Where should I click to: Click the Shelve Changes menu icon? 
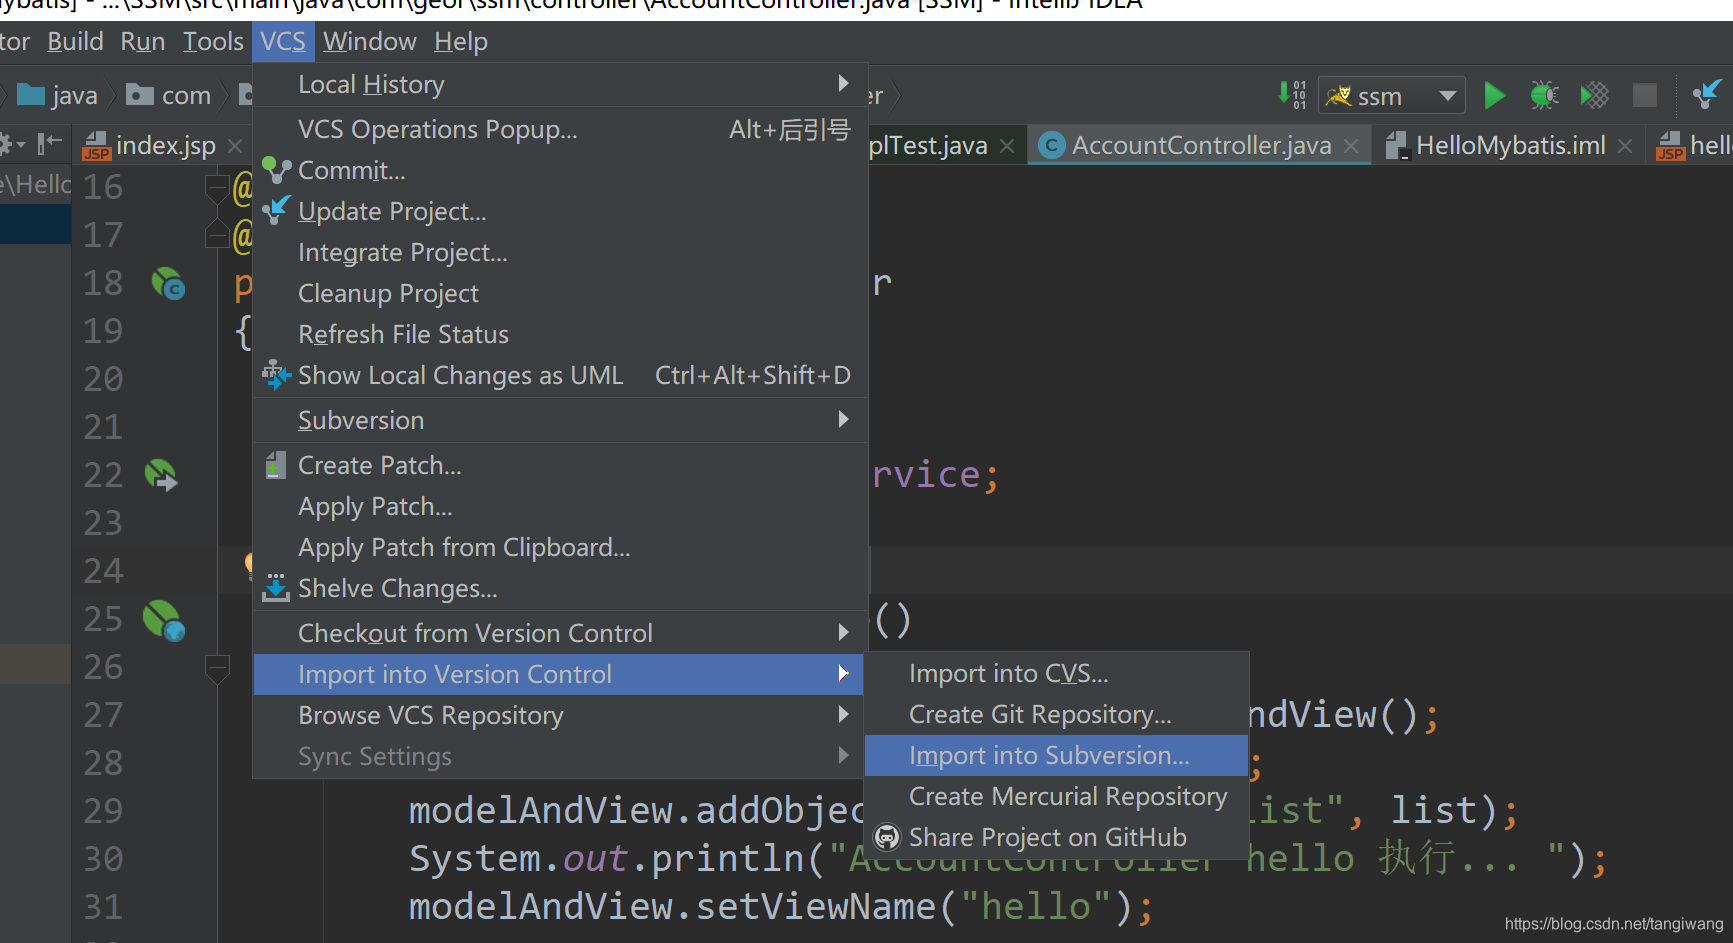tap(276, 588)
